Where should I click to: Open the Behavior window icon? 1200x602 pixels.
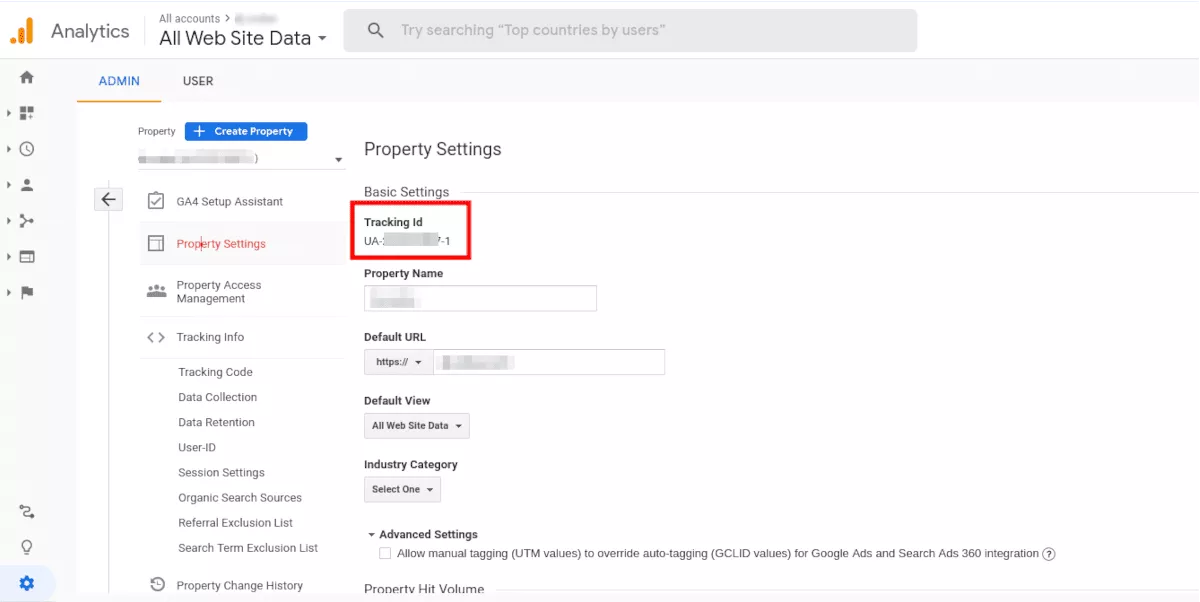pyautogui.click(x=27, y=257)
